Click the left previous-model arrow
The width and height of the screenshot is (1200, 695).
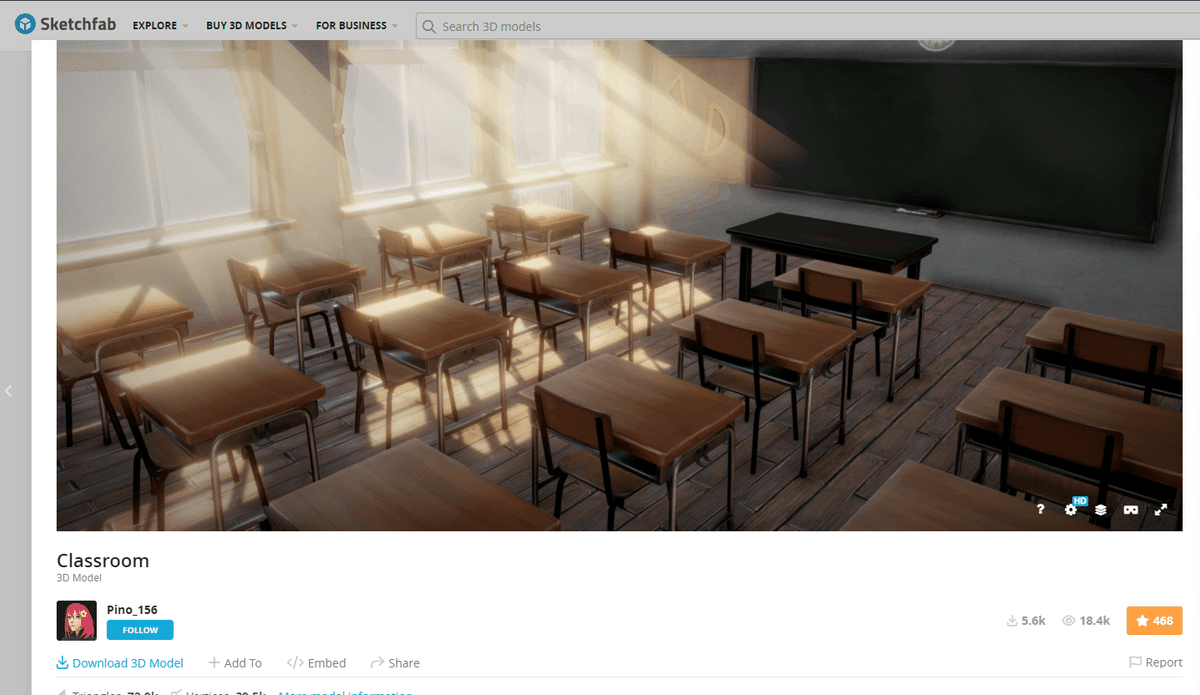[9, 391]
